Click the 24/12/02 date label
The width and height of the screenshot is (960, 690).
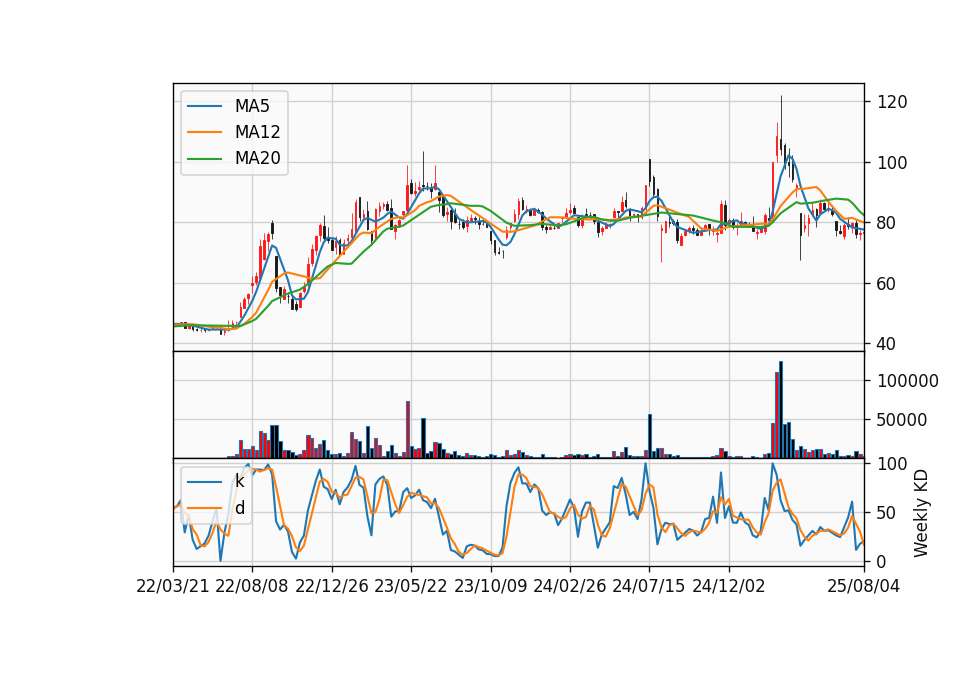pos(729,586)
